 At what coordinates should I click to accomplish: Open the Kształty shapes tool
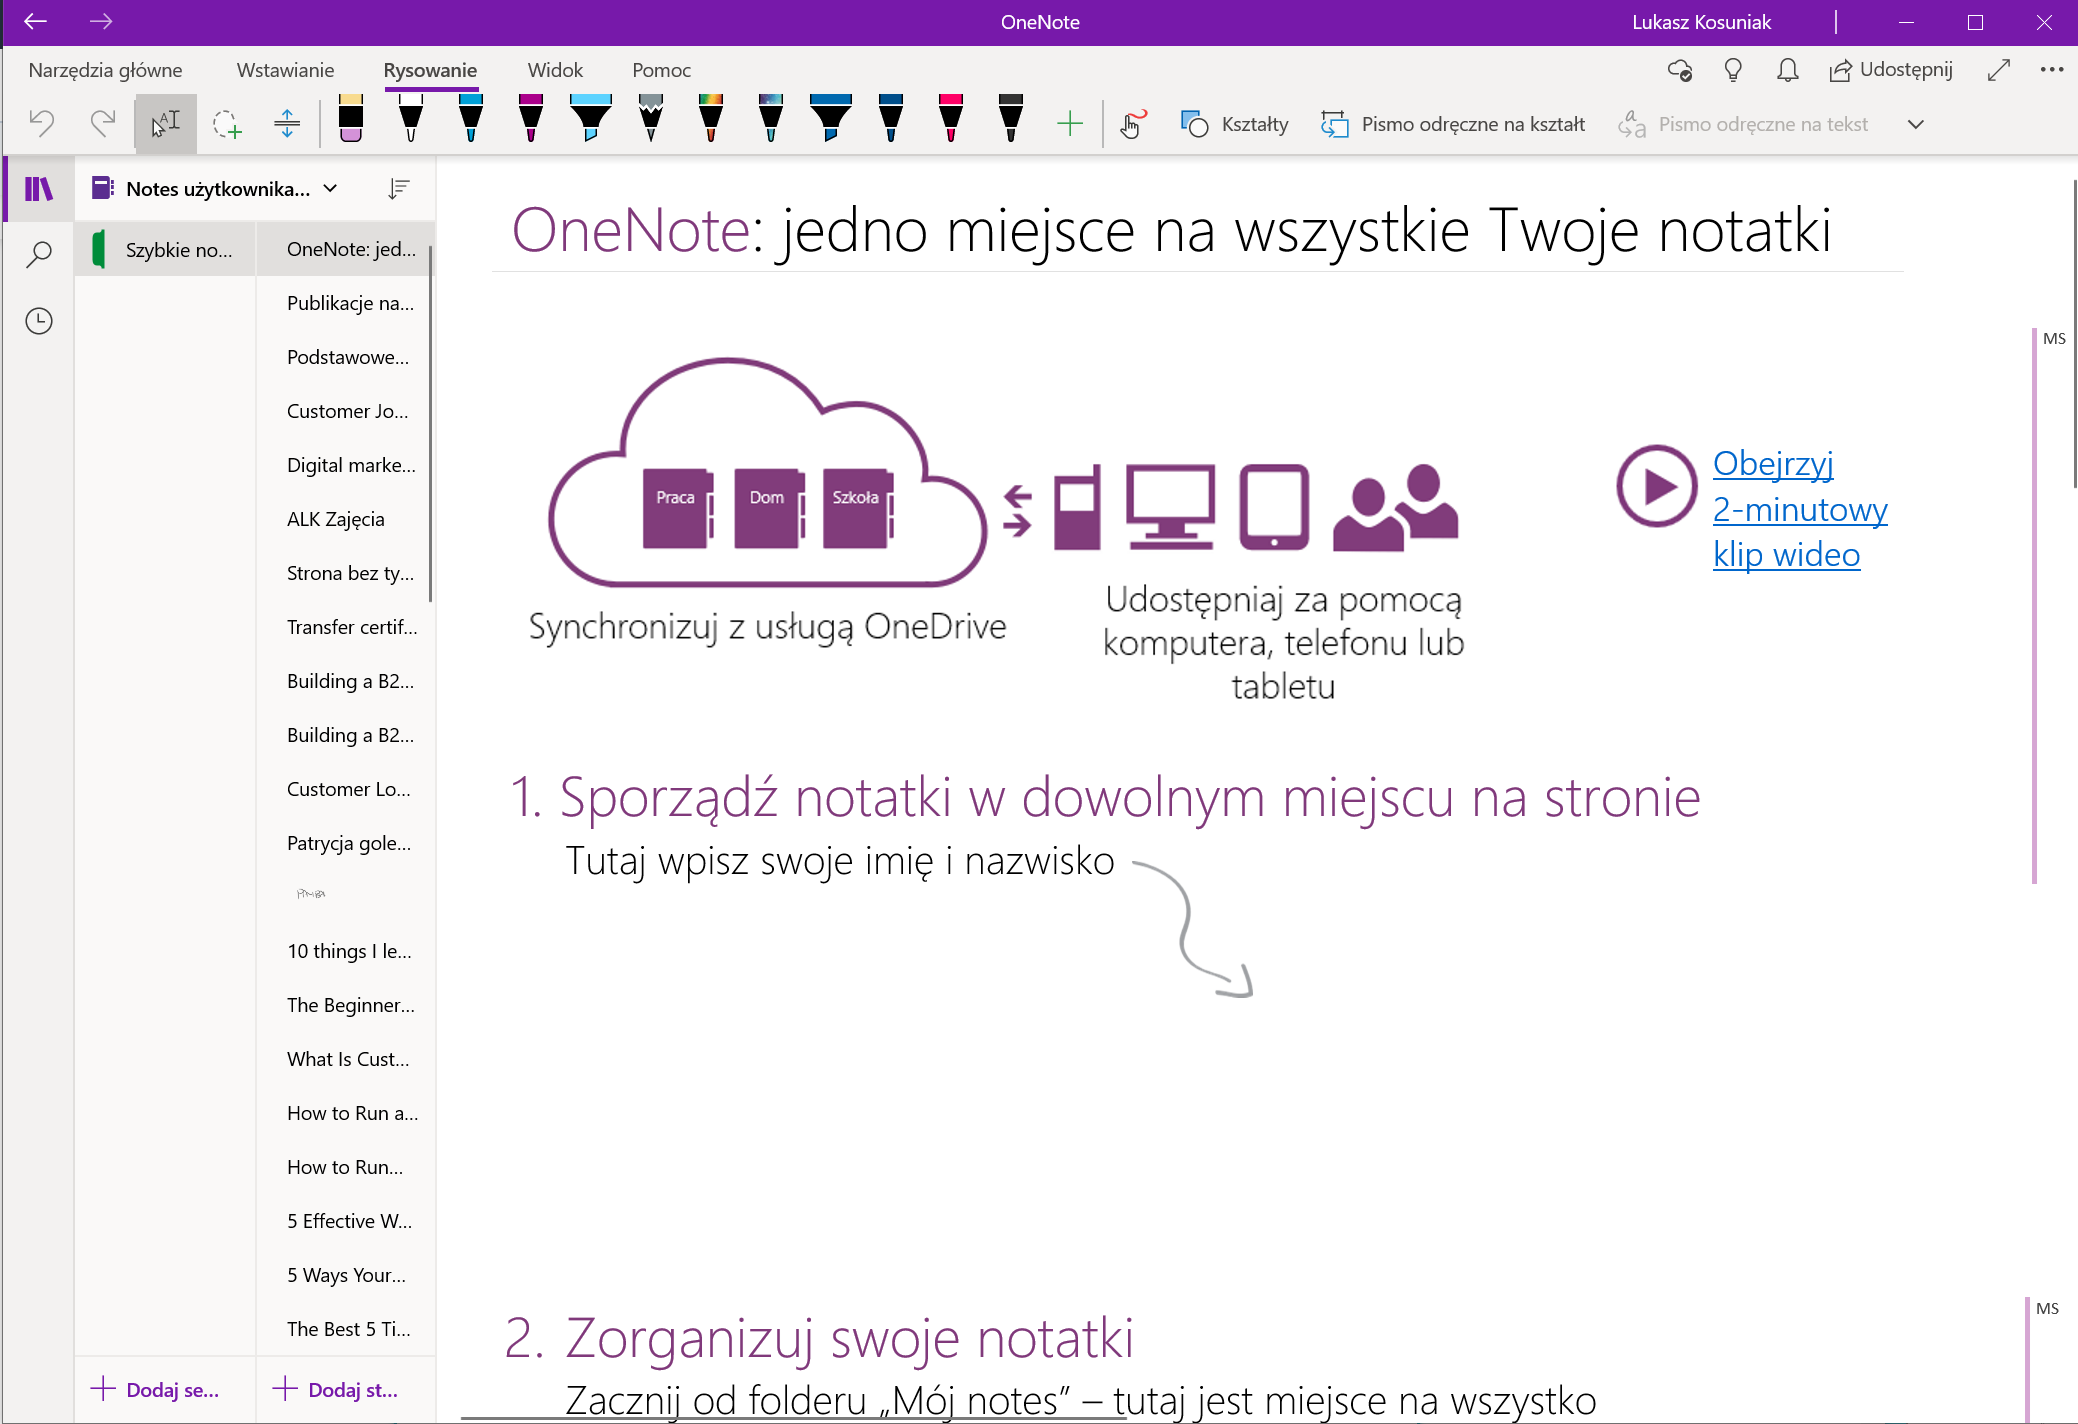coord(1234,124)
